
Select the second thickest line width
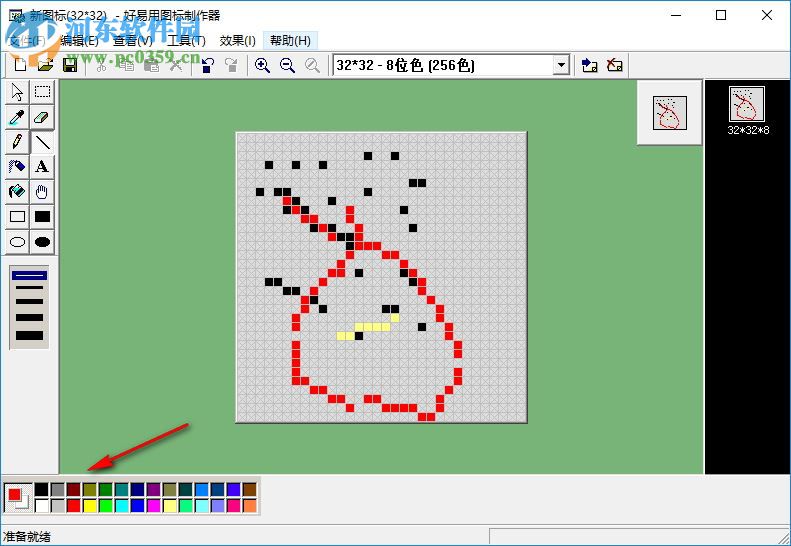(29, 317)
